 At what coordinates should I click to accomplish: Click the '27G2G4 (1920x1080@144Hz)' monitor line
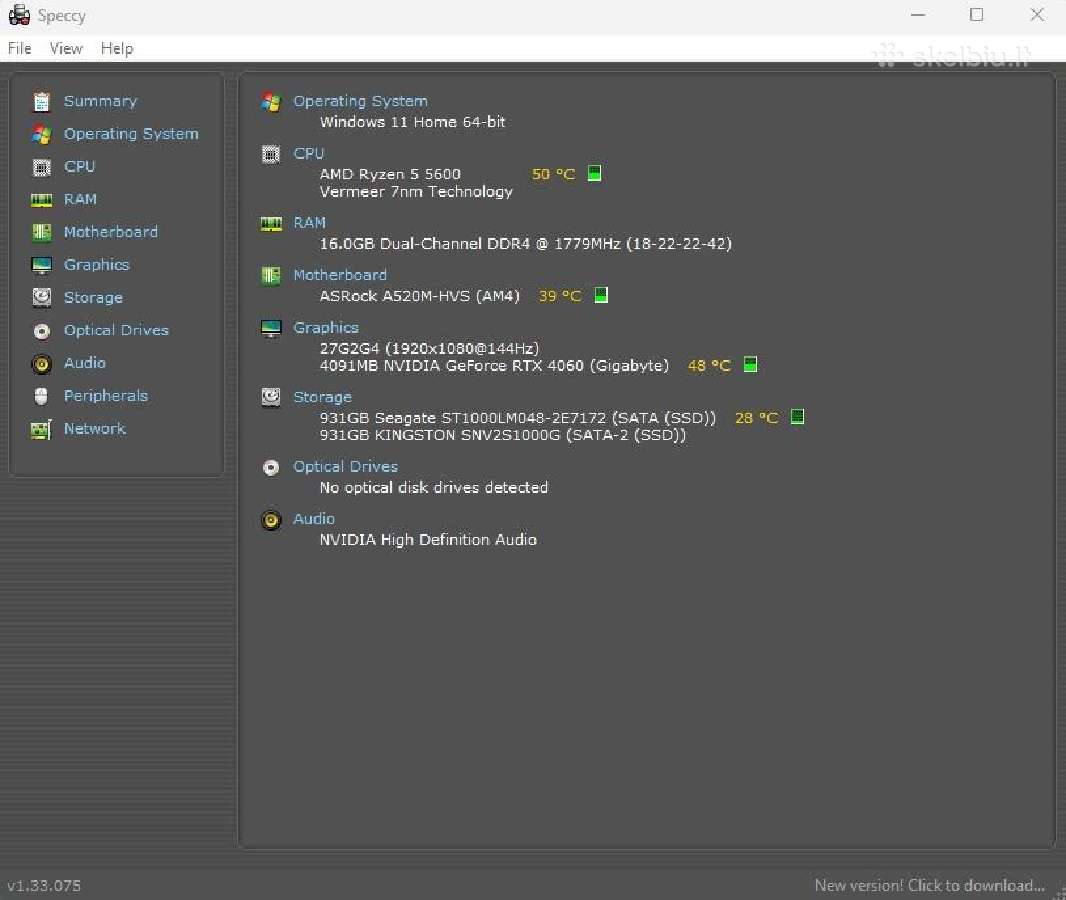point(430,349)
